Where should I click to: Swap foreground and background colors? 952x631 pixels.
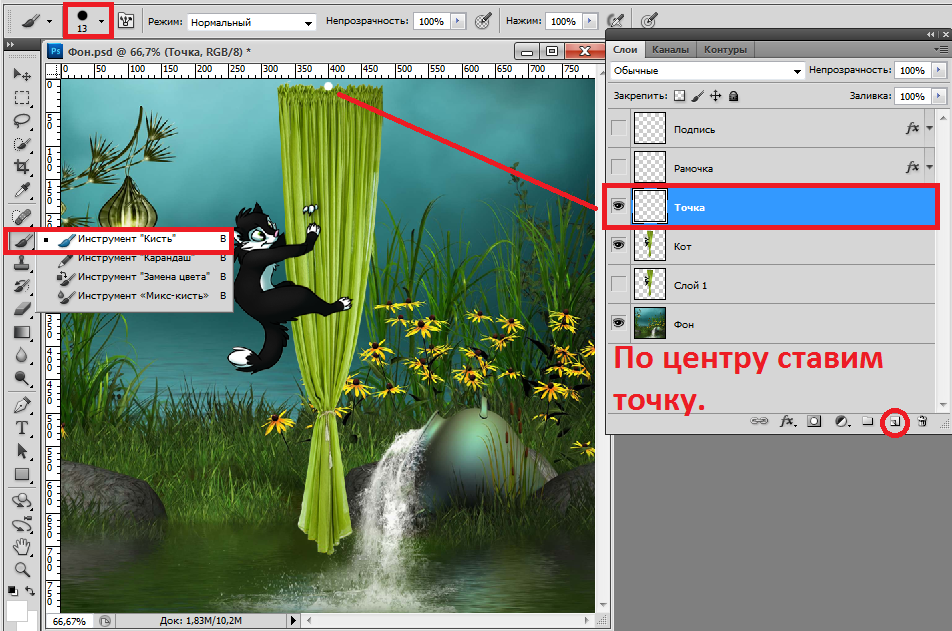(30, 590)
